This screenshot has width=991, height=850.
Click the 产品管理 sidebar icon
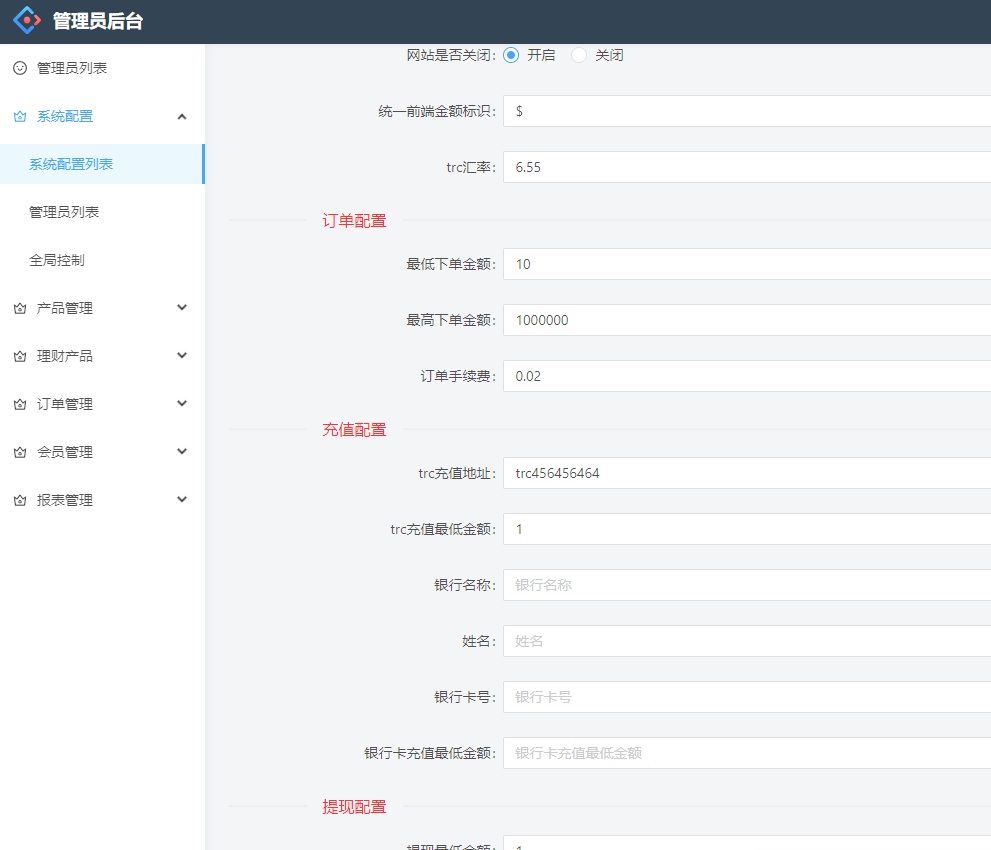click(18, 307)
